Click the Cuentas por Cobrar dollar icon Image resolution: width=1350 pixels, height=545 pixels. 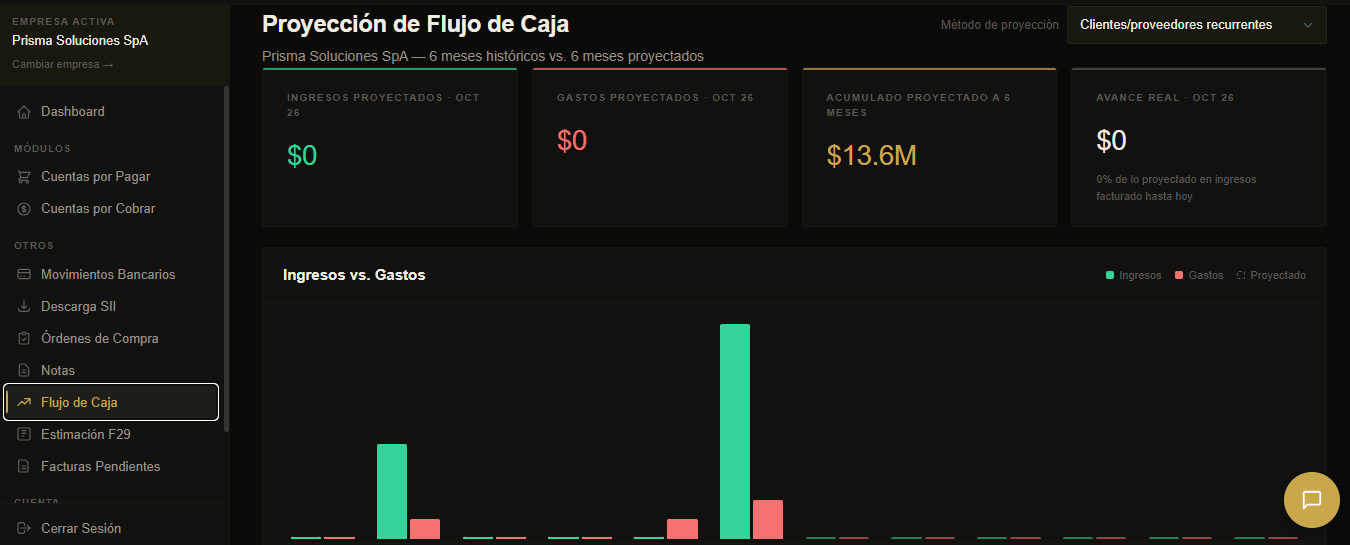tap(24, 209)
